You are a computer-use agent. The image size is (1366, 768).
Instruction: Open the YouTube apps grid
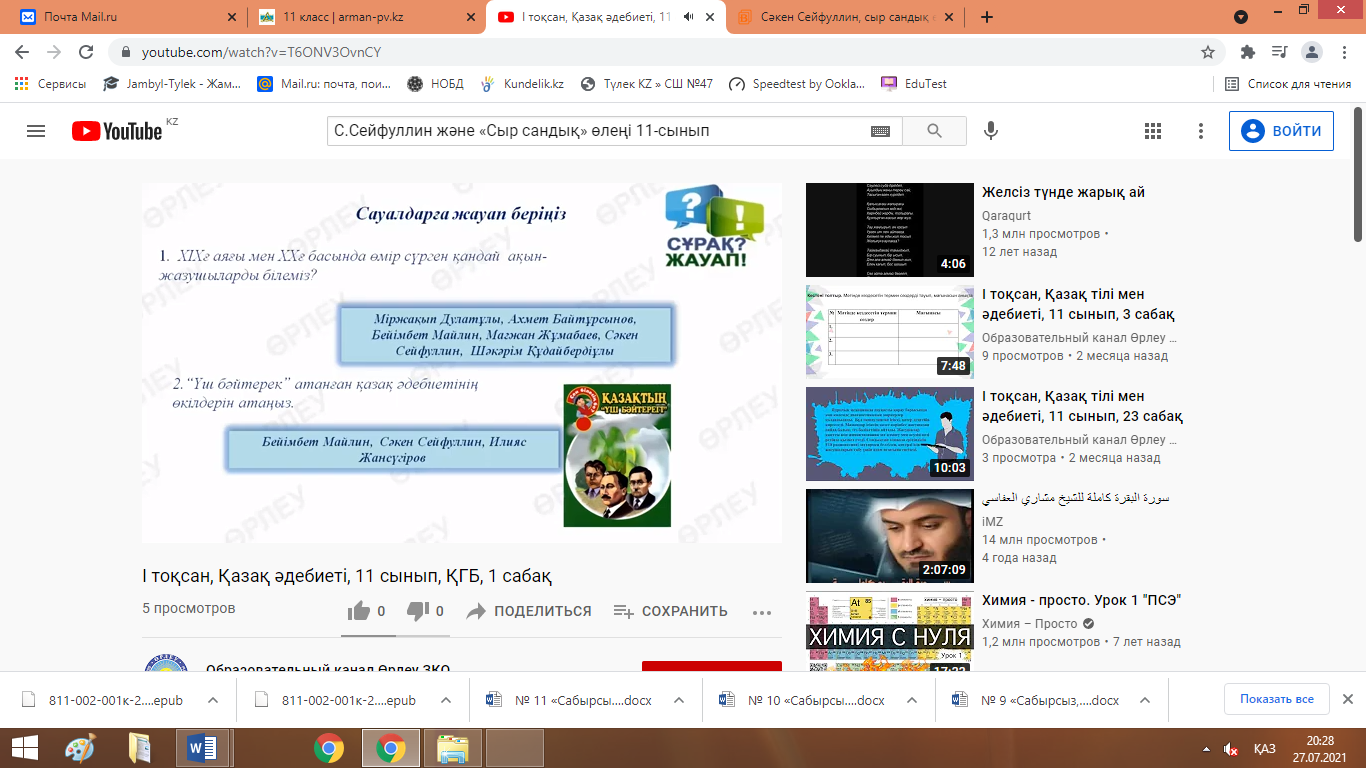pos(1152,131)
